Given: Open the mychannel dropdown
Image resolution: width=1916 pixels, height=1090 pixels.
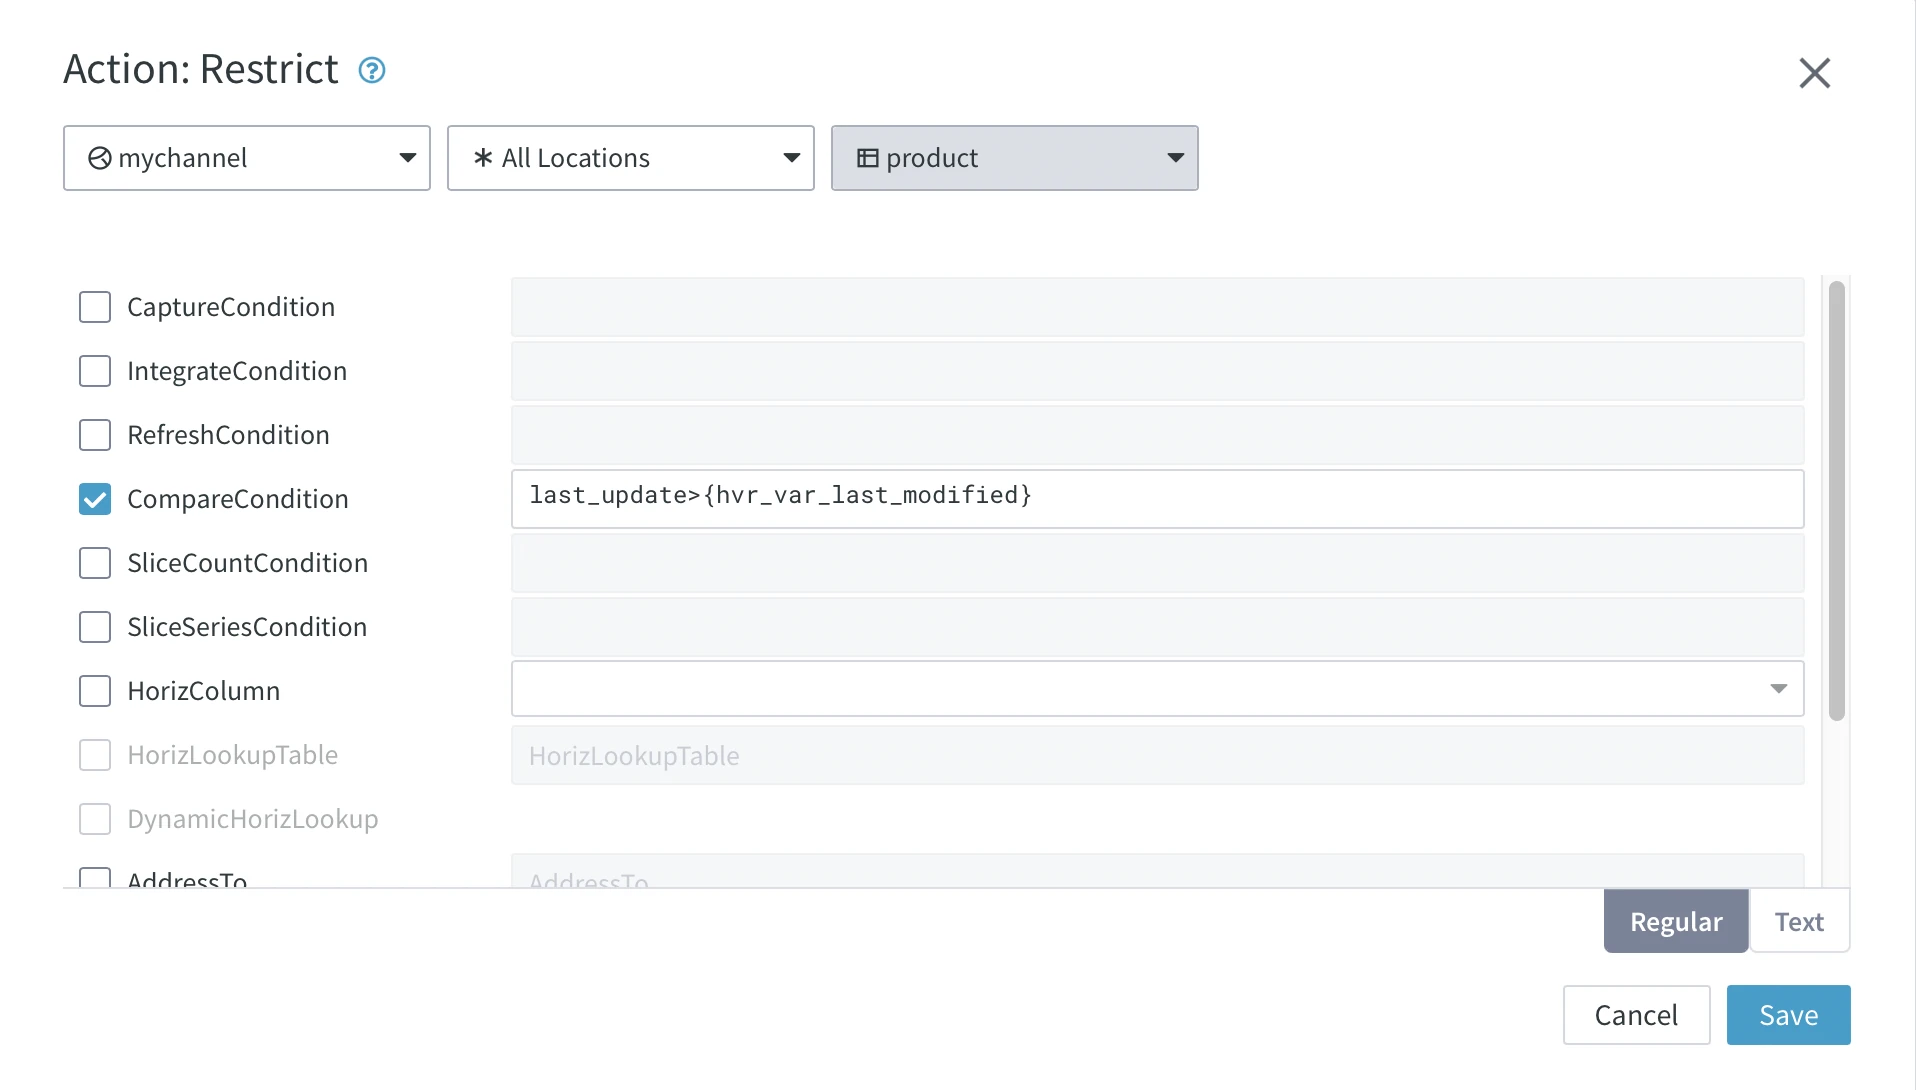Looking at the screenshot, I should 408,158.
